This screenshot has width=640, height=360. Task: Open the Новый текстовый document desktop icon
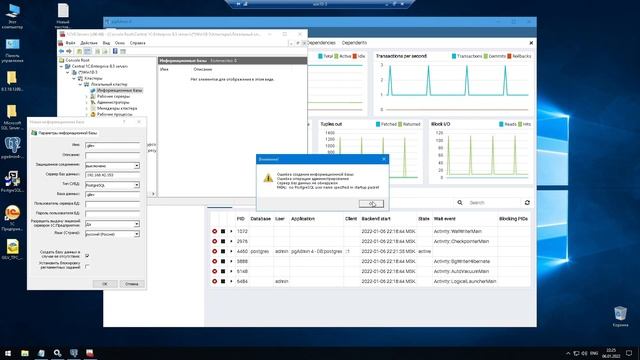click(x=63, y=16)
